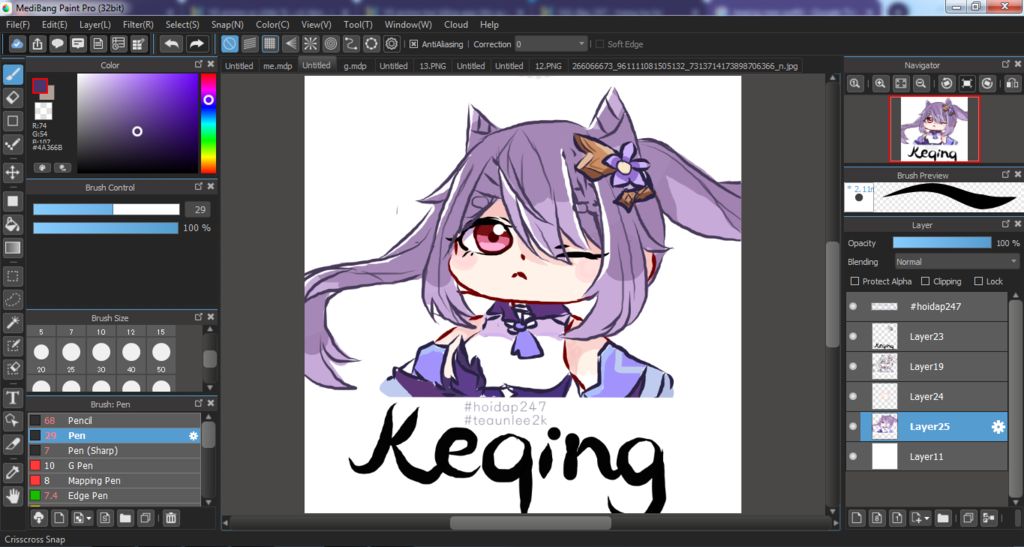Undock the Layer panel
Image resolution: width=1024 pixels, height=547 pixels.
1006,225
